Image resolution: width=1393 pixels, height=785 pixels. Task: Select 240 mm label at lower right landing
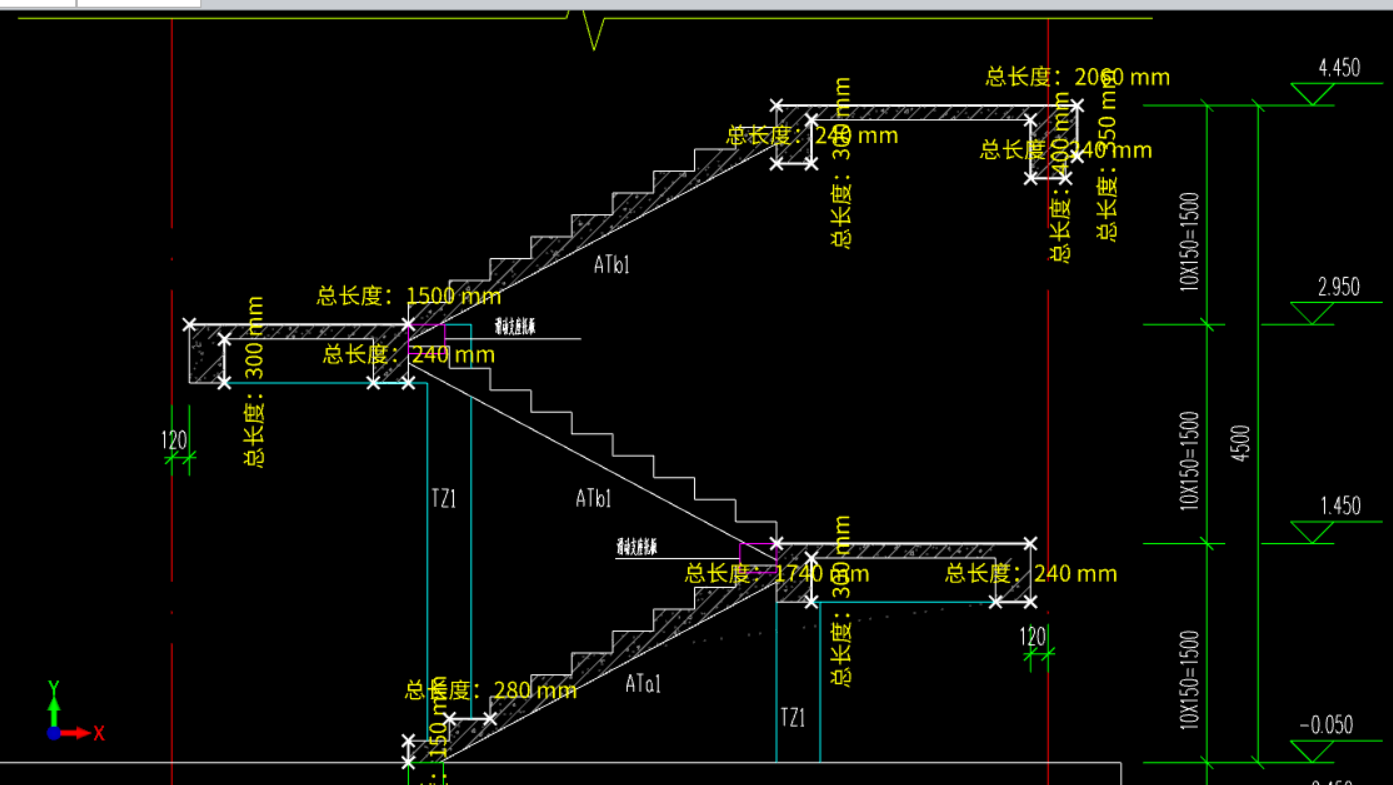[x=1031, y=574]
